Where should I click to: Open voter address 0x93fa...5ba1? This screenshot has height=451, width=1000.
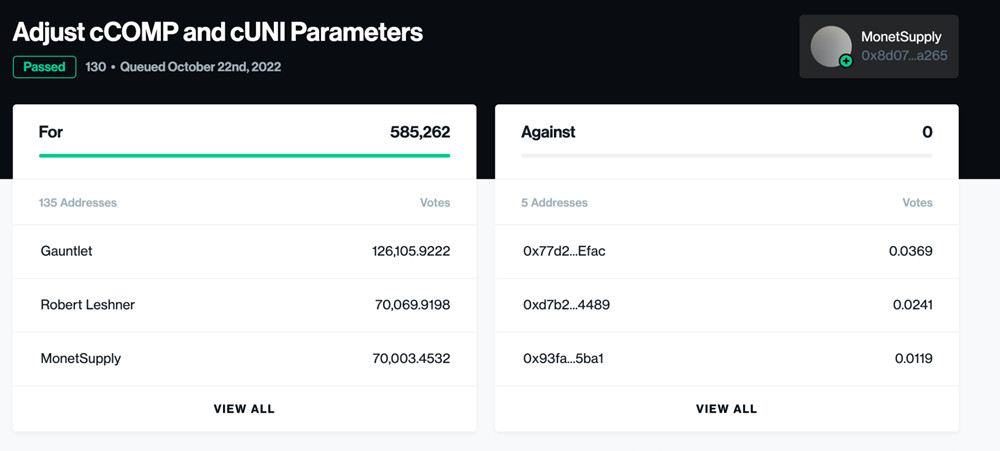[563, 358]
